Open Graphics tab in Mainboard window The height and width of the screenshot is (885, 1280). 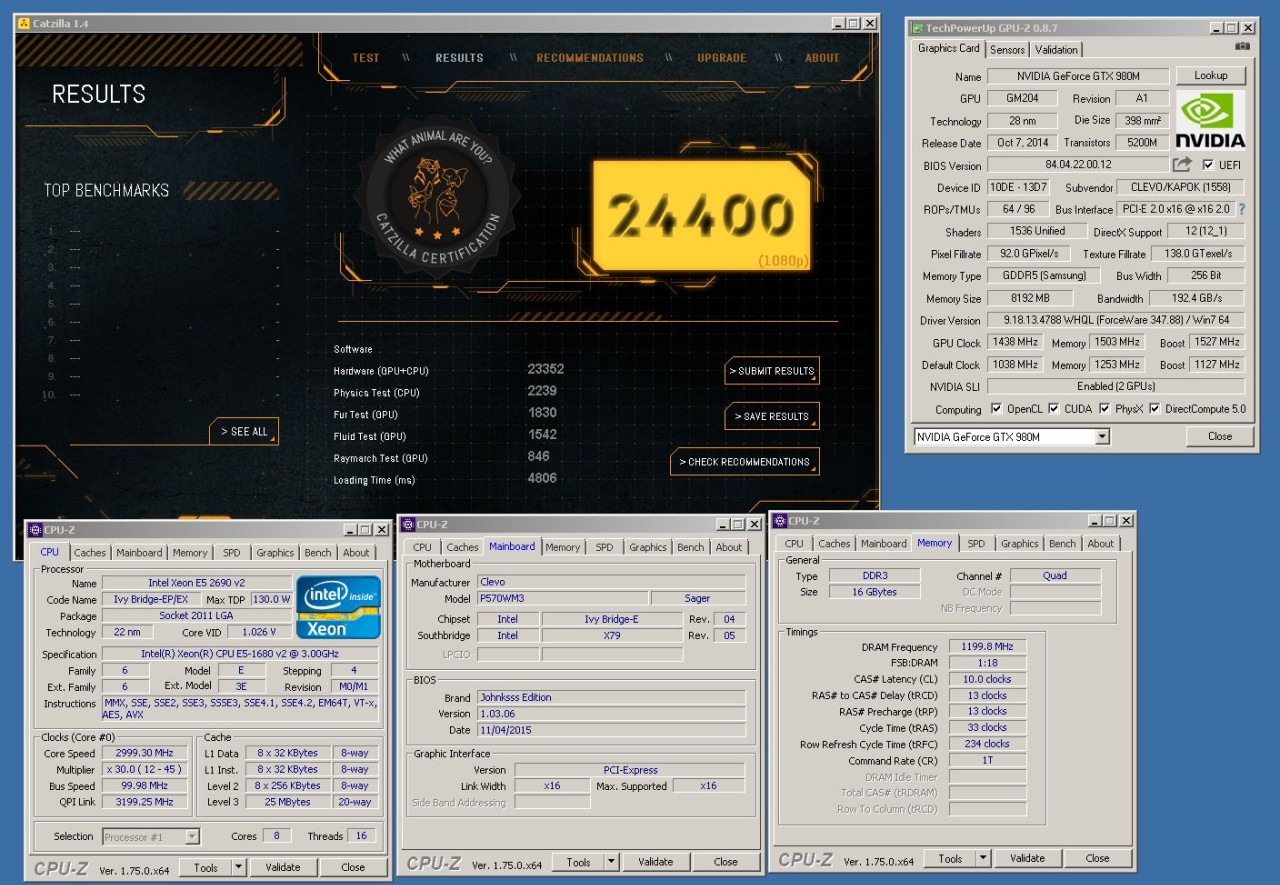(x=648, y=547)
